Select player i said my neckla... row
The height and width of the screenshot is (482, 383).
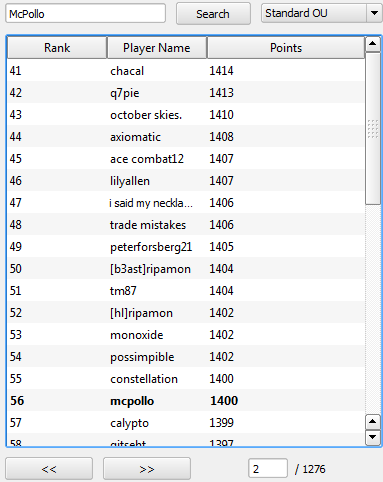[186, 203]
